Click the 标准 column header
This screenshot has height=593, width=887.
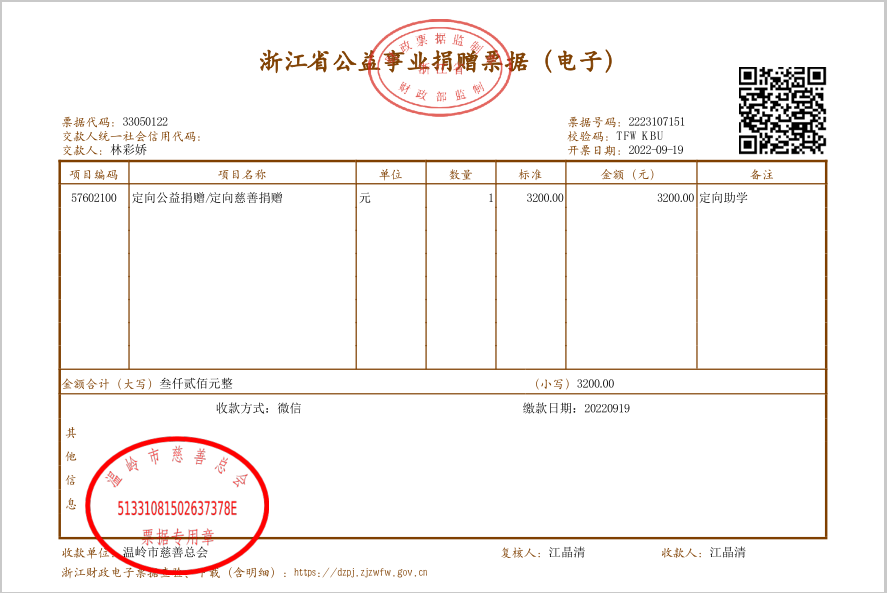(530, 174)
